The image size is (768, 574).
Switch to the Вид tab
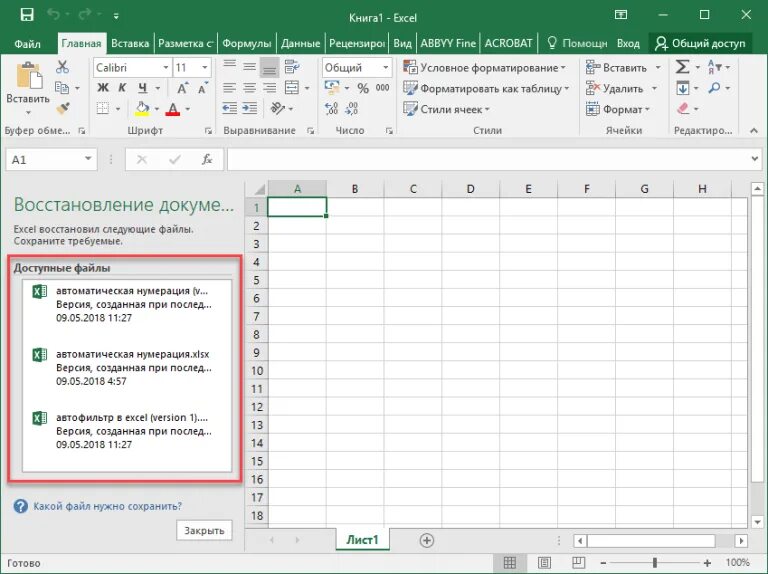click(402, 44)
